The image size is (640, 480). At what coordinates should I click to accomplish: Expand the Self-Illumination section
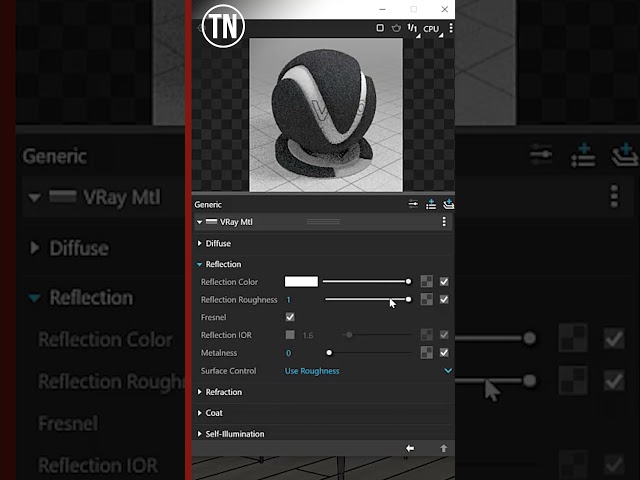click(199, 434)
